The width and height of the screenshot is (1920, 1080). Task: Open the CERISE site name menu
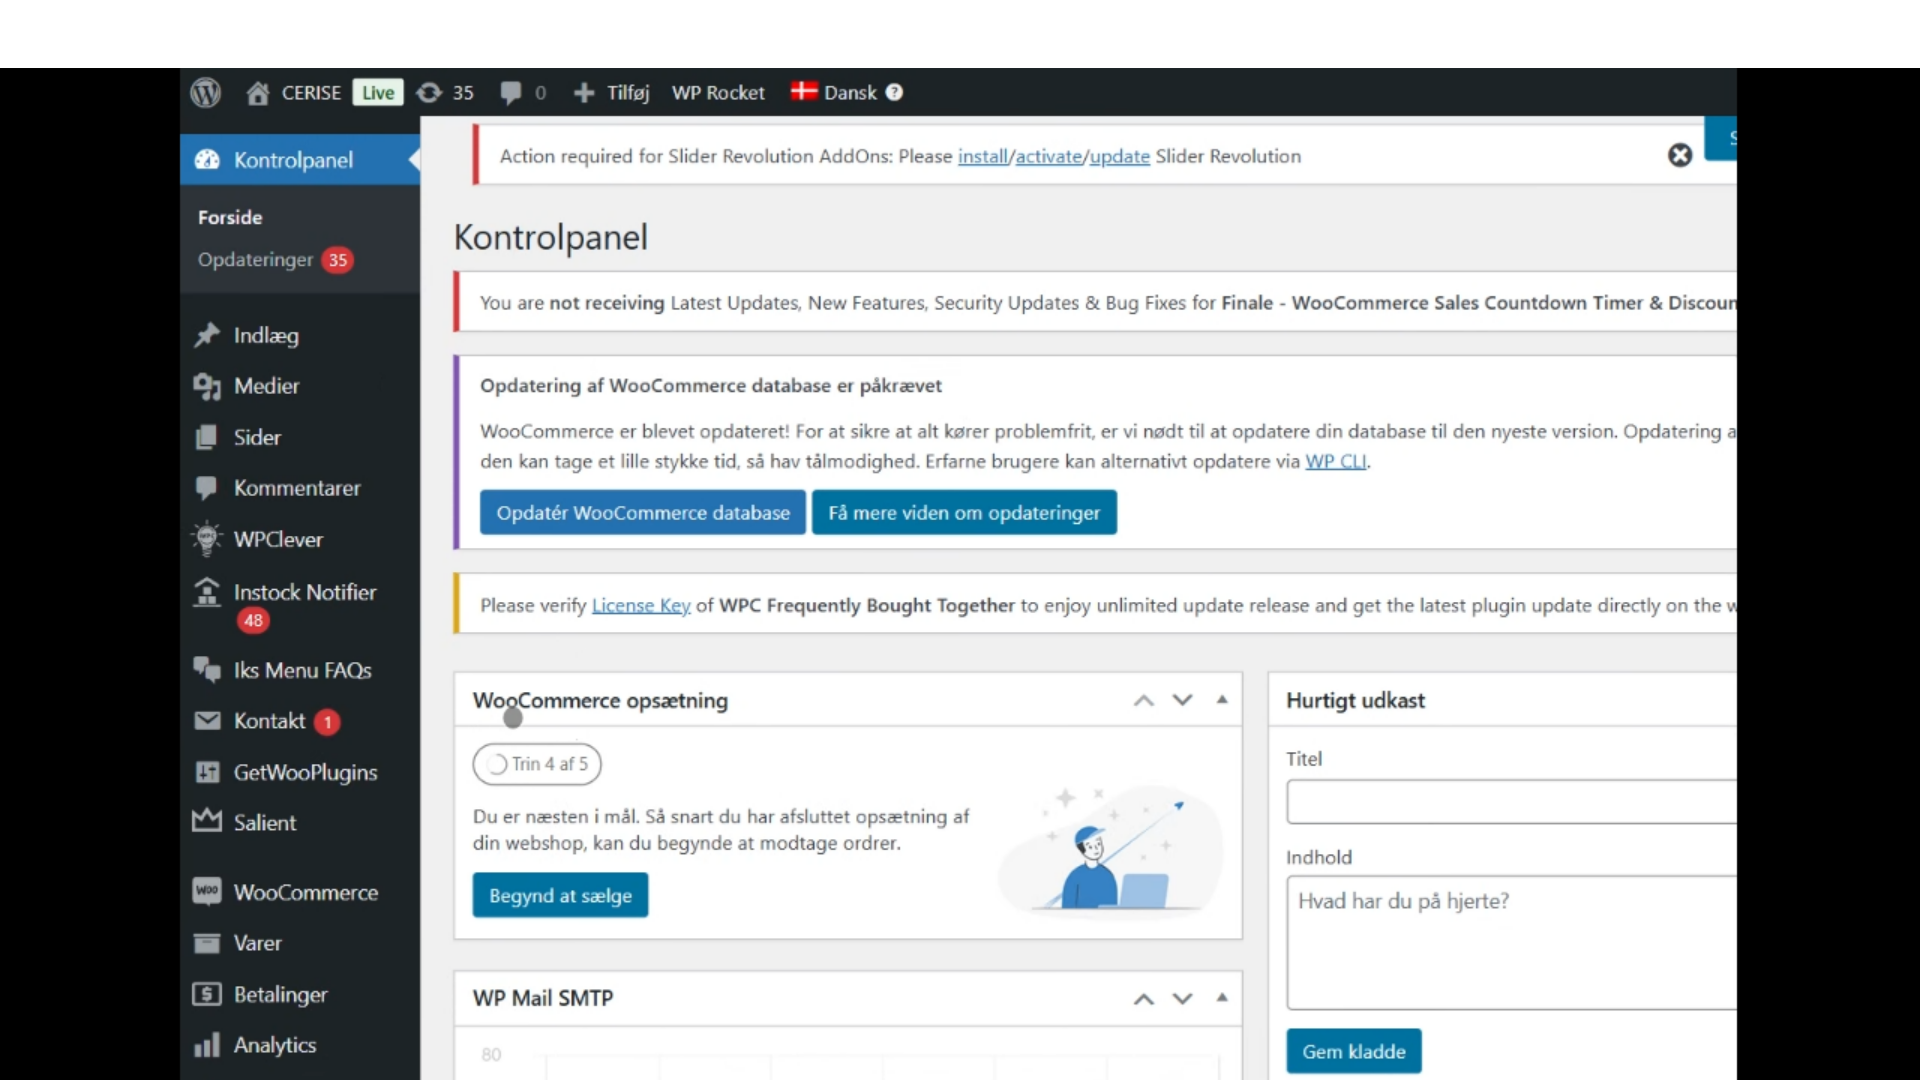pyautogui.click(x=311, y=93)
